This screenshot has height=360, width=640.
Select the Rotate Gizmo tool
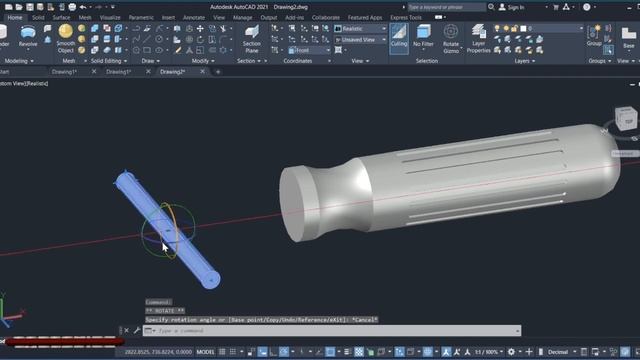pyautogui.click(x=451, y=39)
